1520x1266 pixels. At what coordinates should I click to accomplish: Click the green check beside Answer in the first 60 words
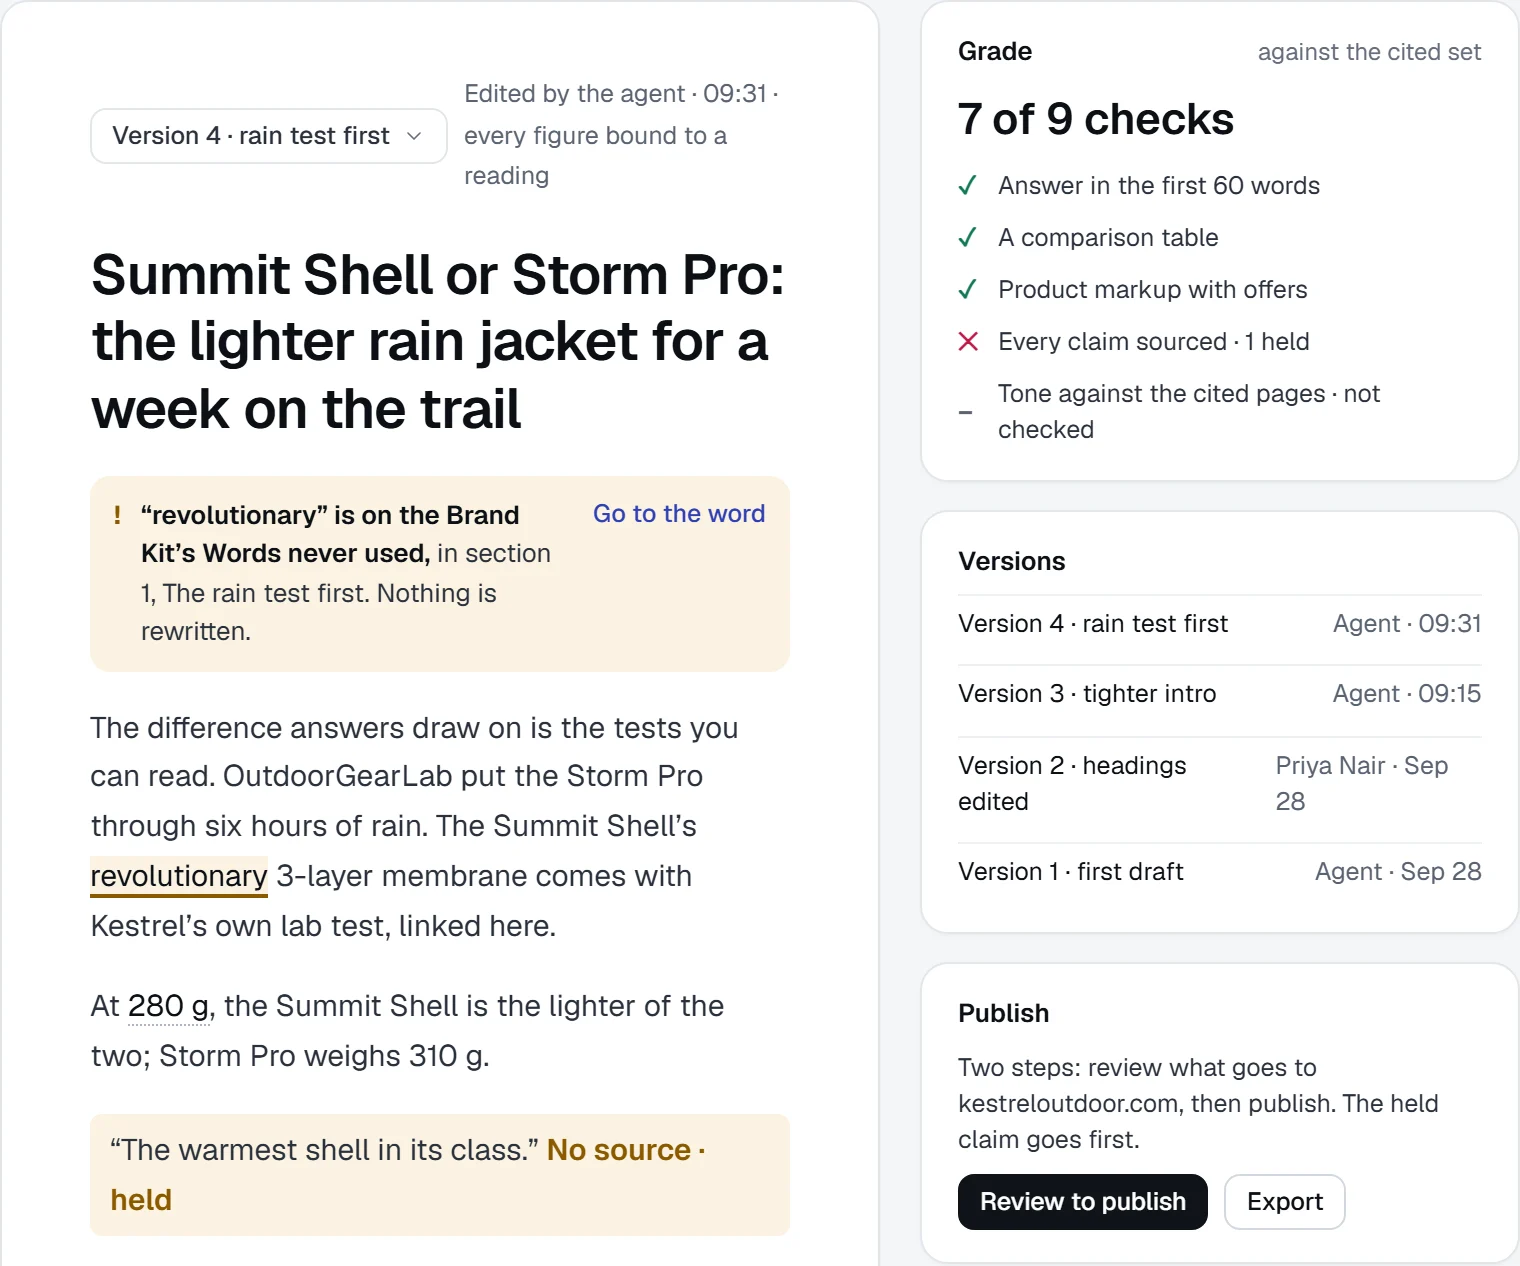(x=967, y=186)
